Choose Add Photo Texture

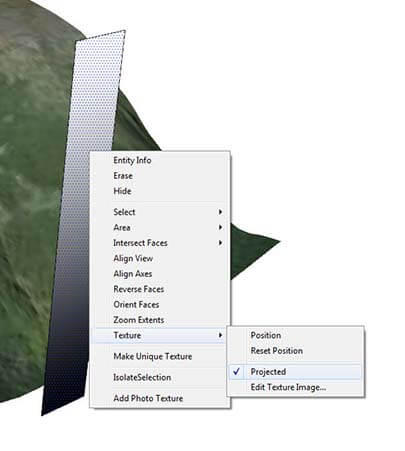click(148, 398)
